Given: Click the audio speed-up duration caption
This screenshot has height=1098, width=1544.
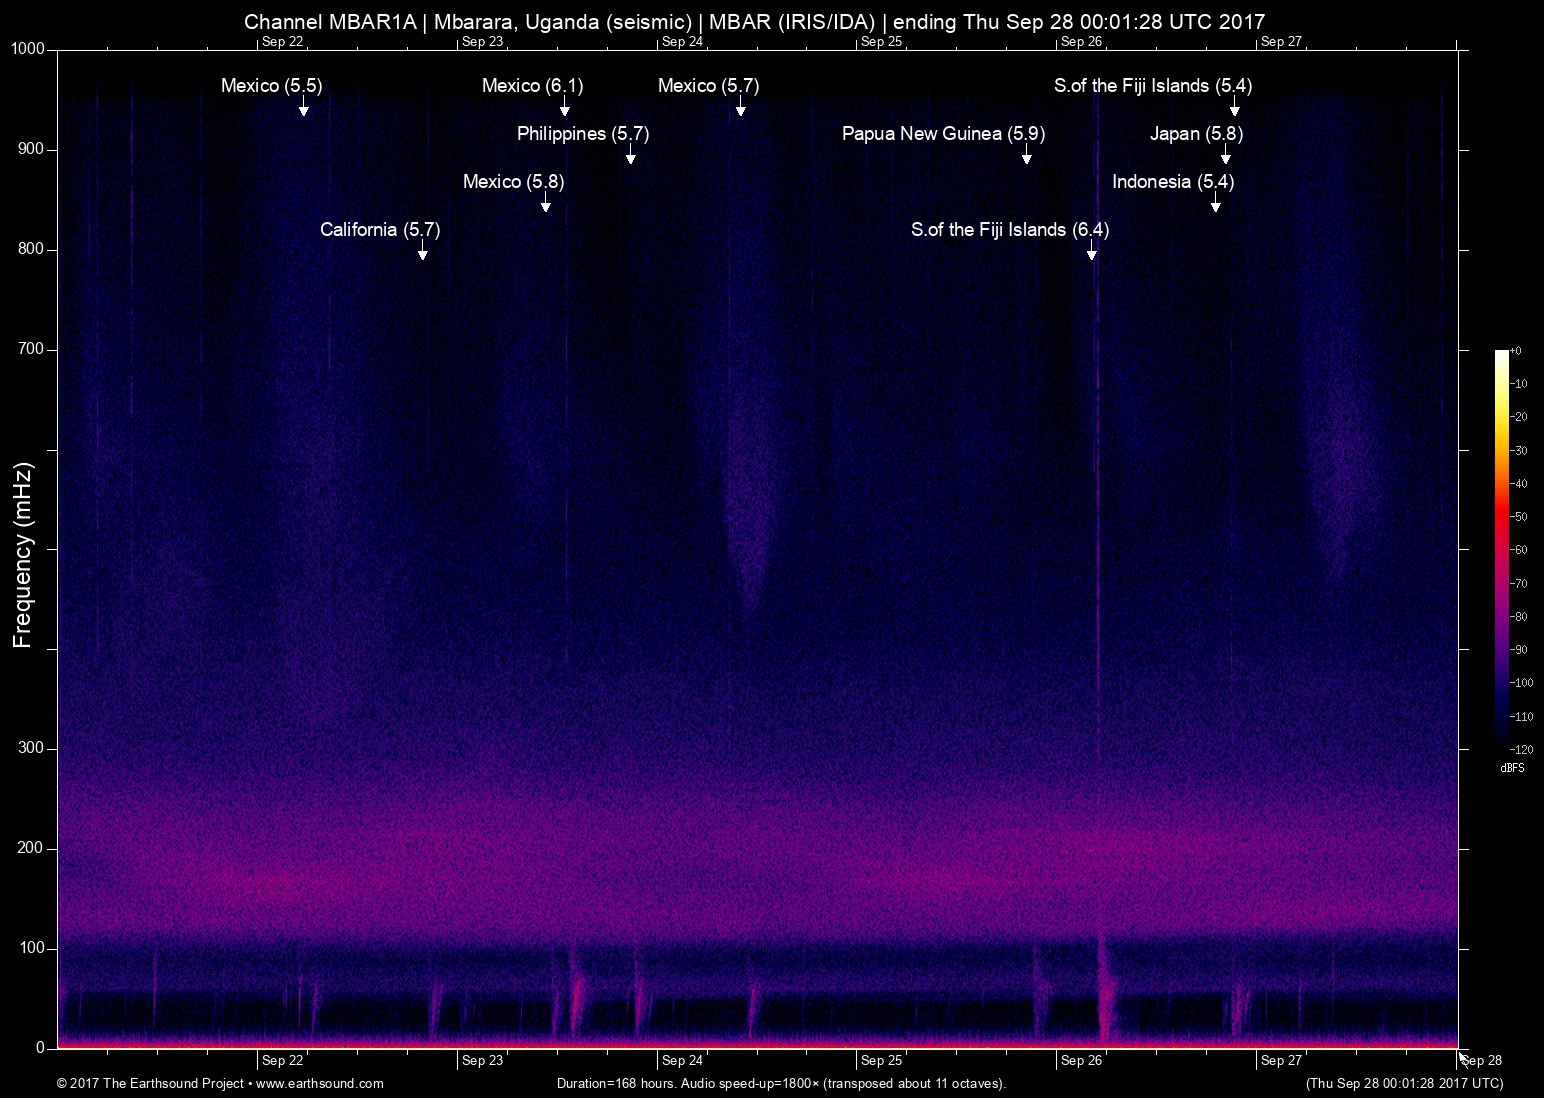Looking at the screenshot, I should coord(781,1083).
